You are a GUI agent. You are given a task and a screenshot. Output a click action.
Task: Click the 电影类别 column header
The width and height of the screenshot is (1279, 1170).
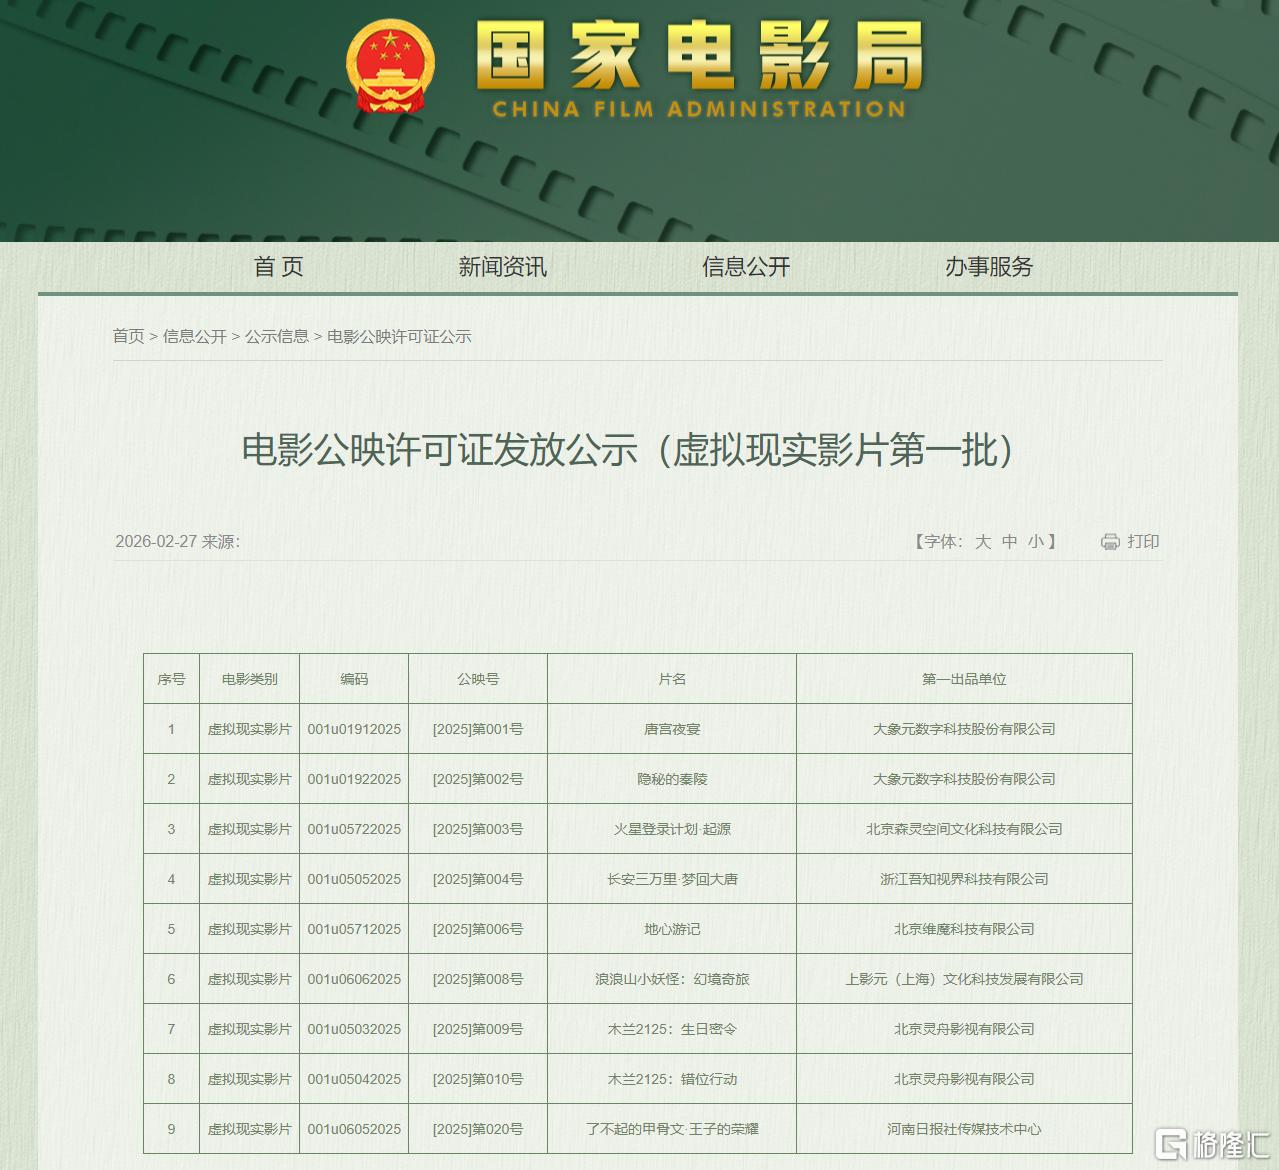(249, 679)
